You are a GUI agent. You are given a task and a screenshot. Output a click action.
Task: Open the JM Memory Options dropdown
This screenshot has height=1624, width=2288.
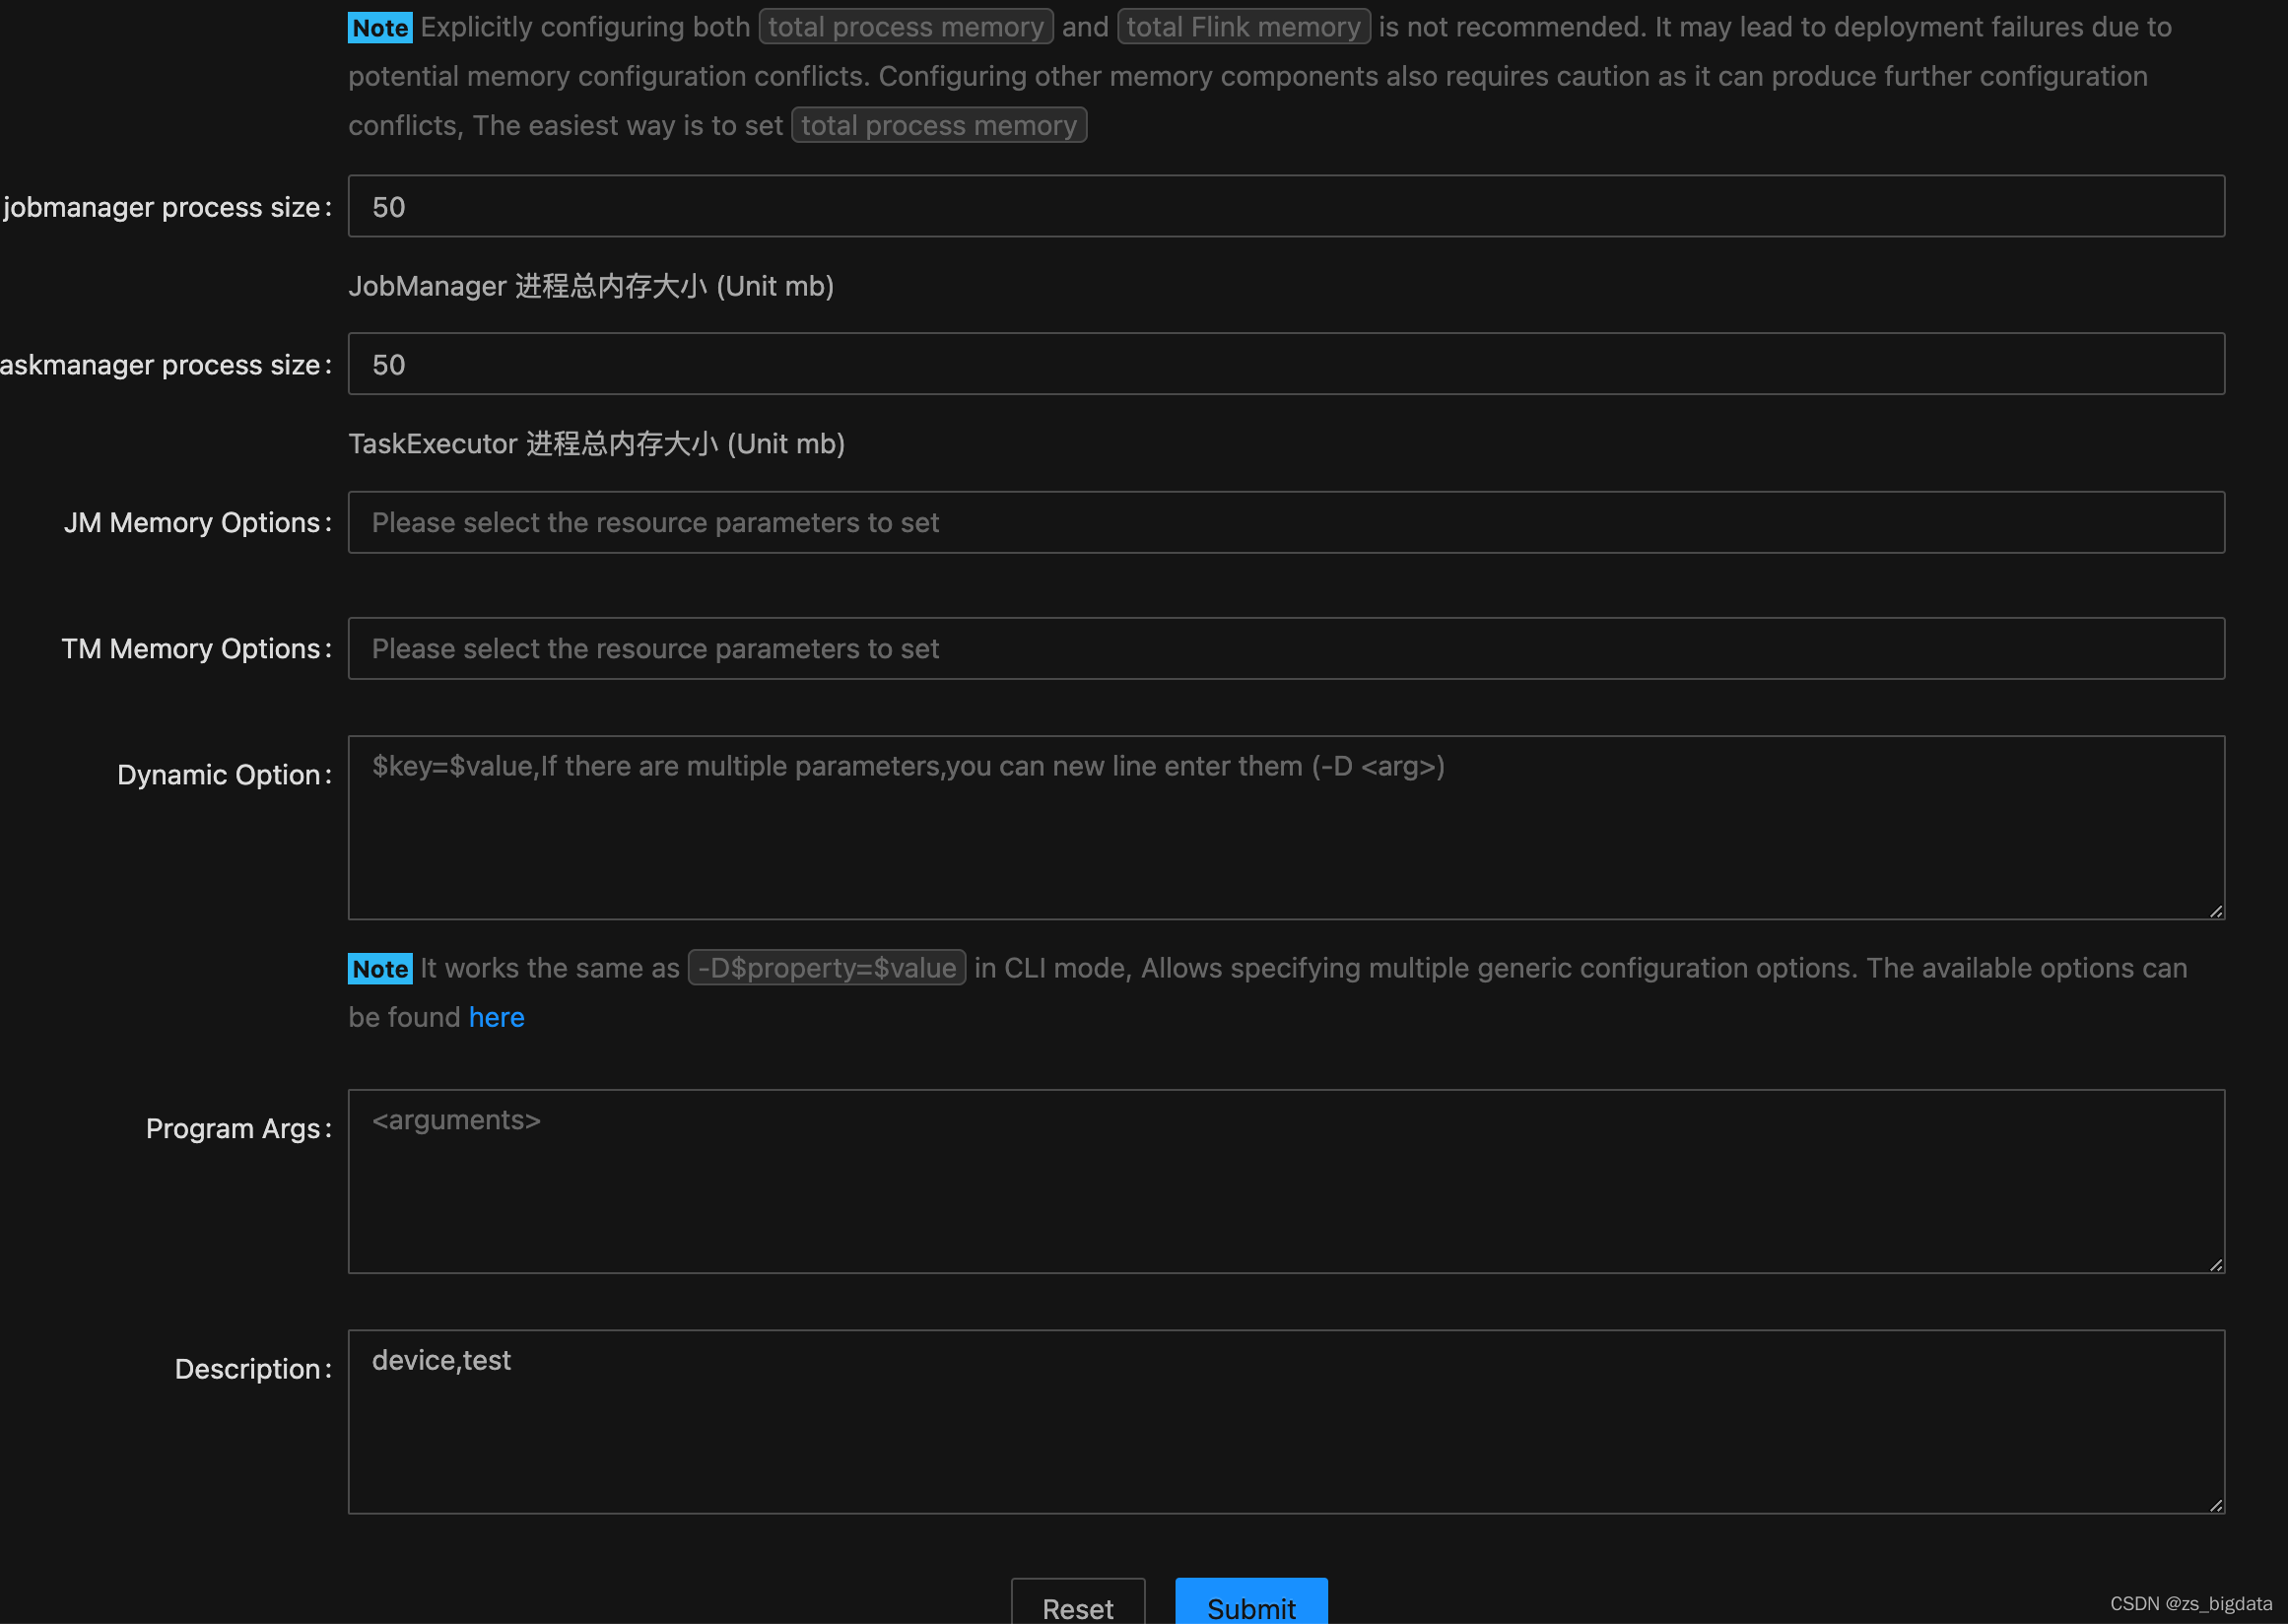(x=1285, y=522)
